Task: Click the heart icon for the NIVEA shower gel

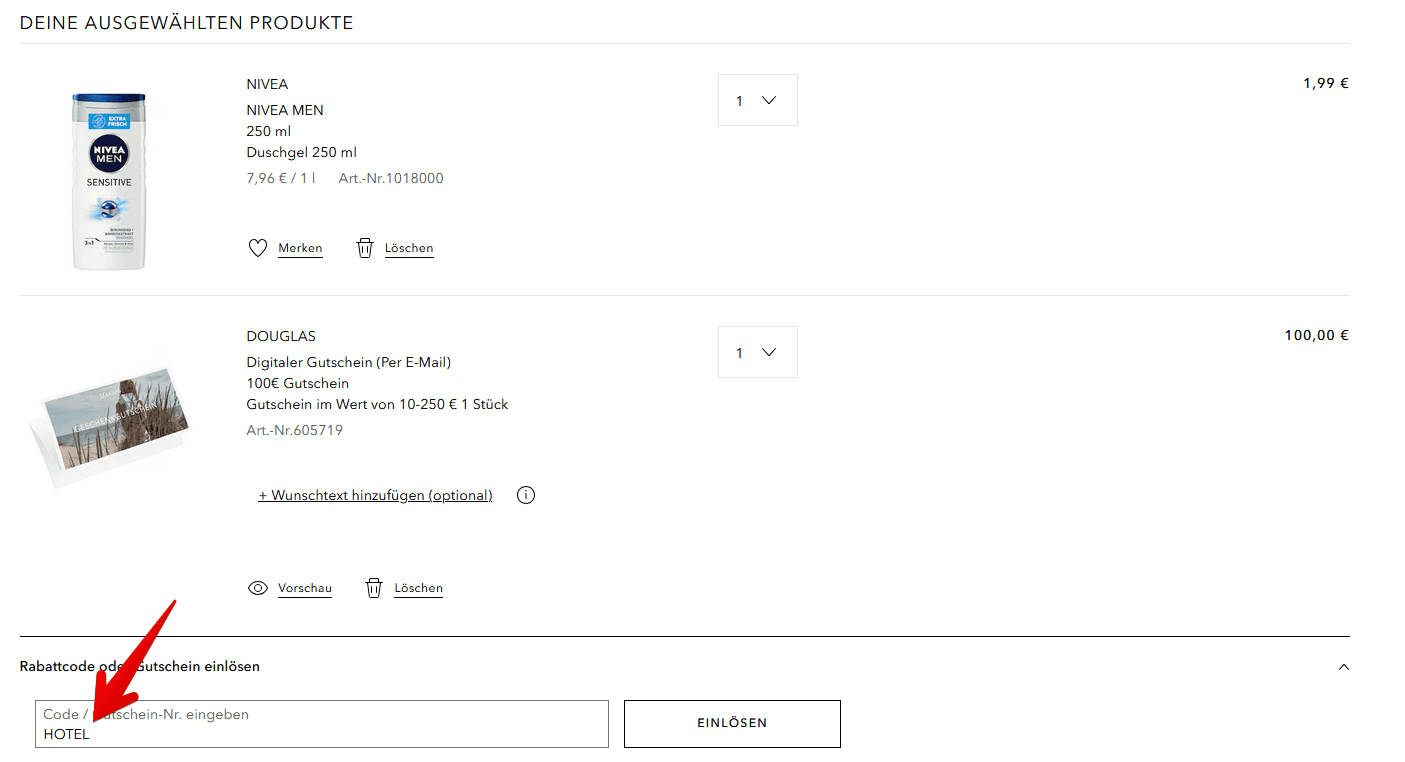Action: click(x=258, y=248)
